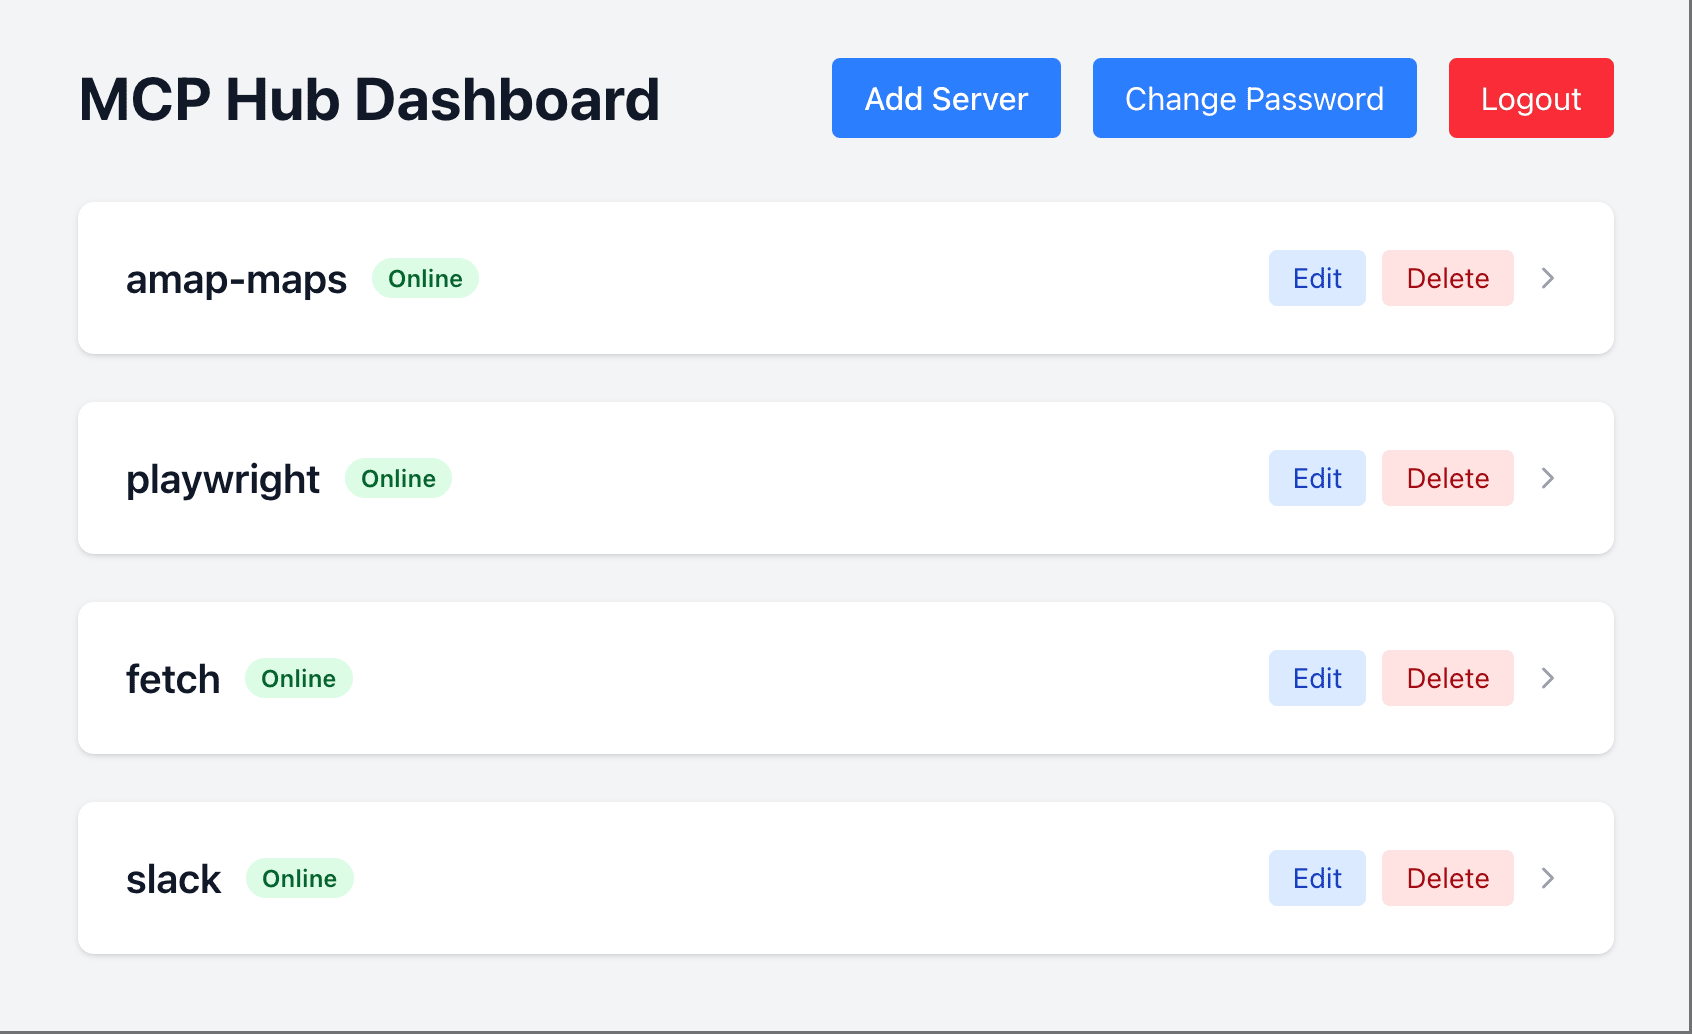Expand details for the fetch server
1692x1034 pixels.
tap(1547, 678)
